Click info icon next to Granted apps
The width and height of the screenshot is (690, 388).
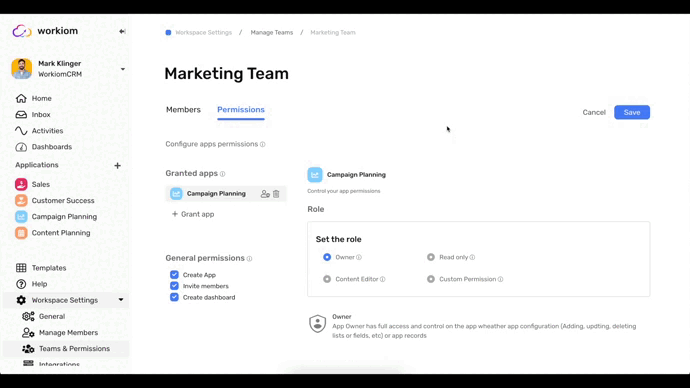pyautogui.click(x=223, y=174)
